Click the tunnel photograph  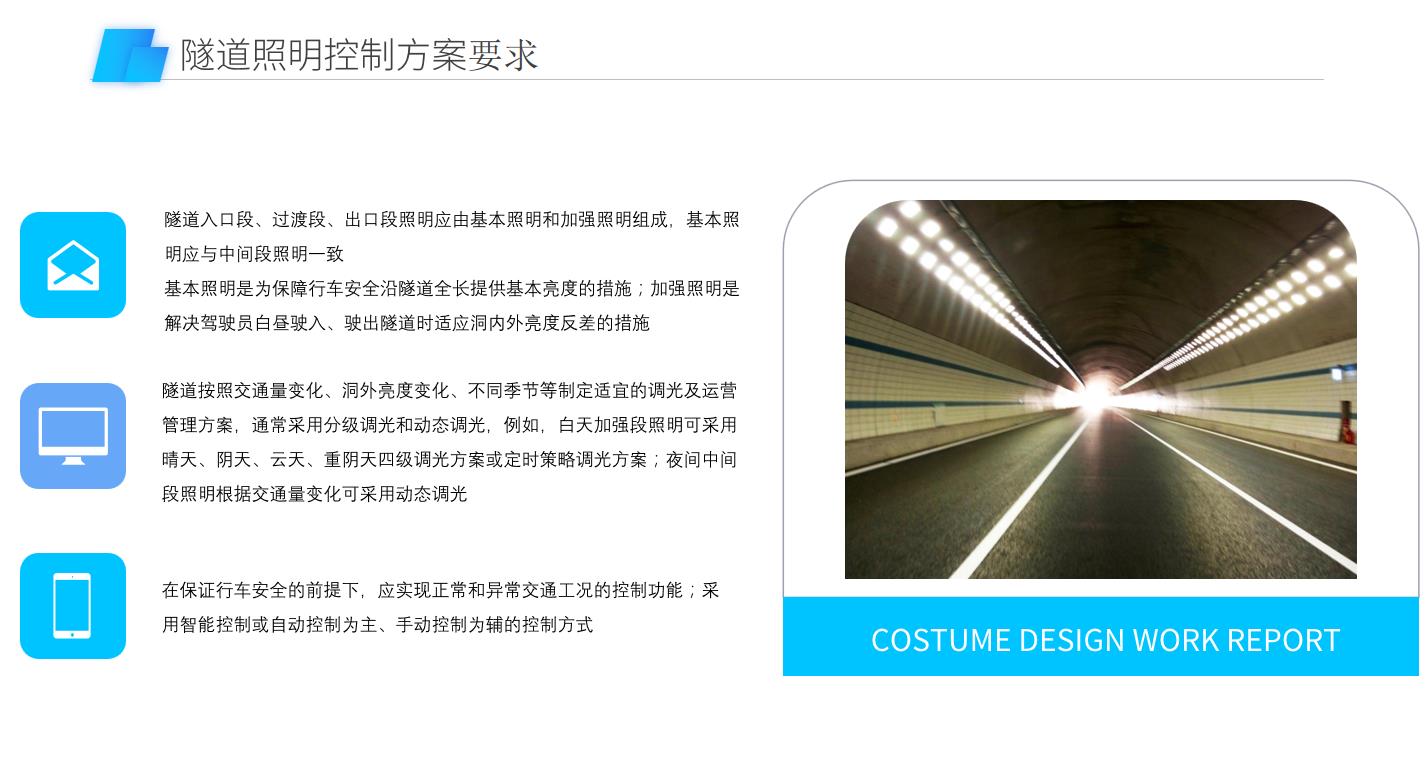pyautogui.click(x=1101, y=389)
